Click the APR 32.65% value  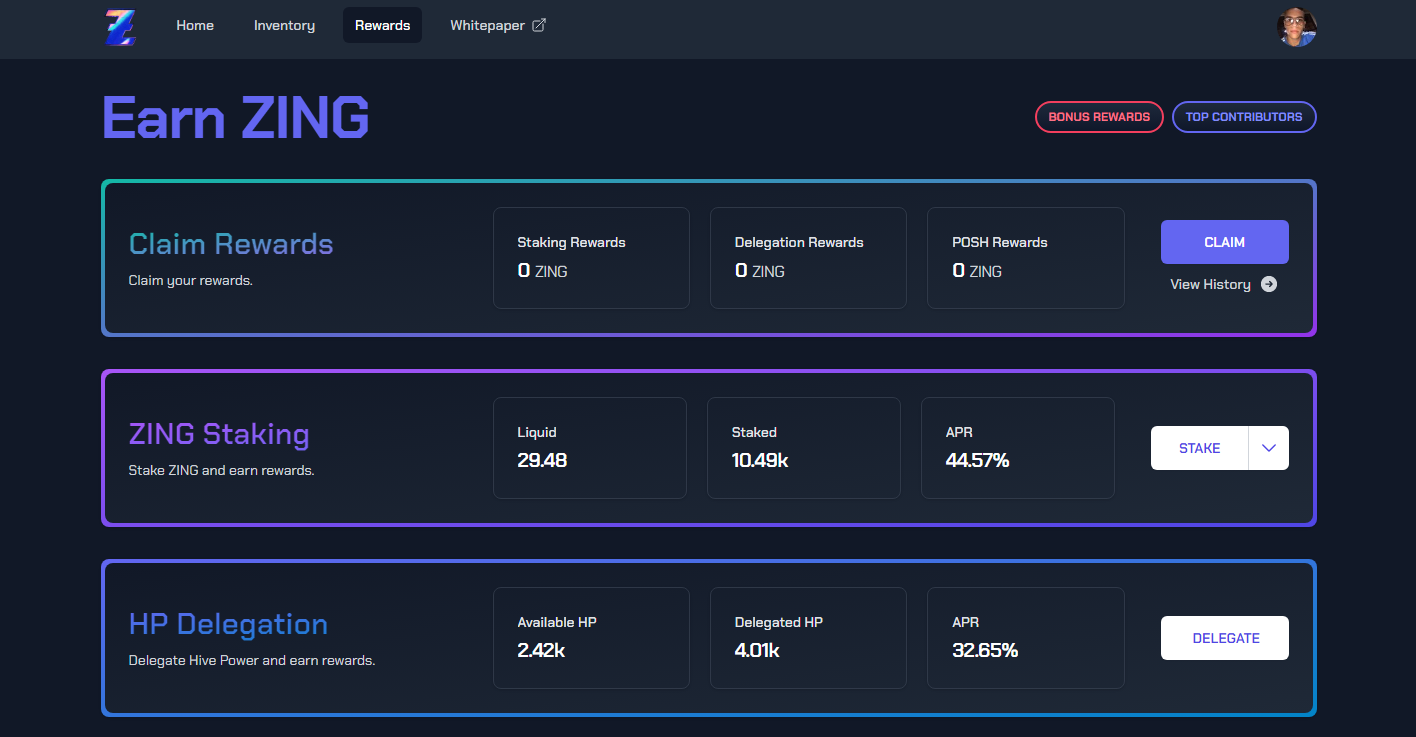[985, 651]
